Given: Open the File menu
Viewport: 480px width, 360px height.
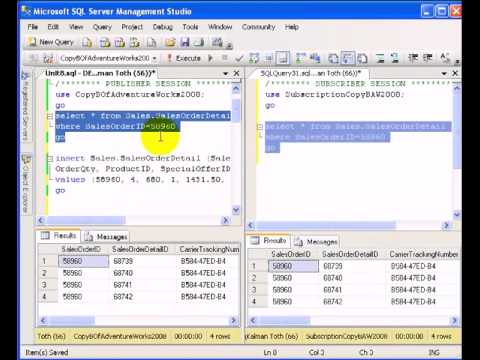Looking at the screenshot, I should 33,27.
